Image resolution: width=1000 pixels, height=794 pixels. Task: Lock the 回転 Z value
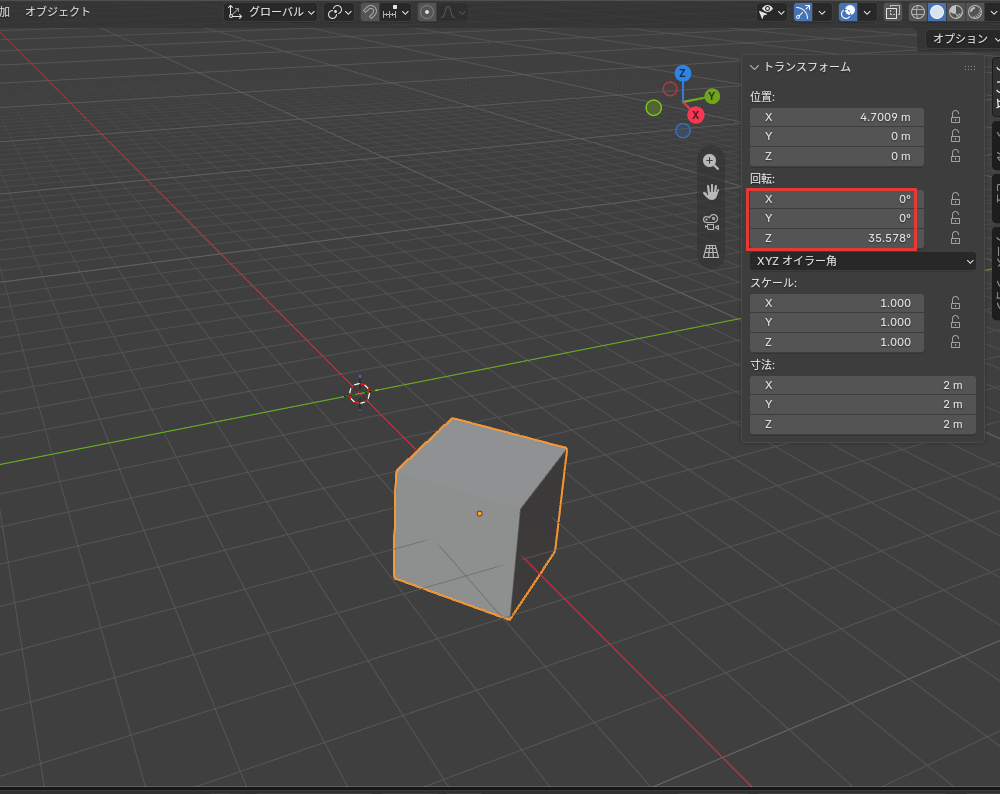pyautogui.click(x=955, y=238)
